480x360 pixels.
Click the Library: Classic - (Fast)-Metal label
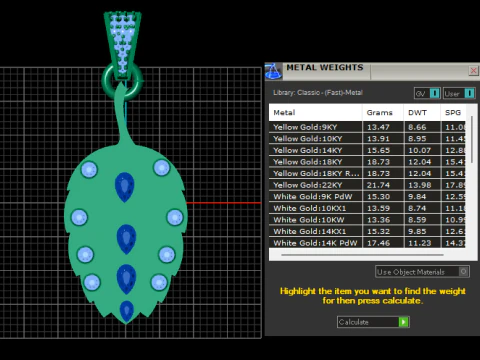click(318, 93)
